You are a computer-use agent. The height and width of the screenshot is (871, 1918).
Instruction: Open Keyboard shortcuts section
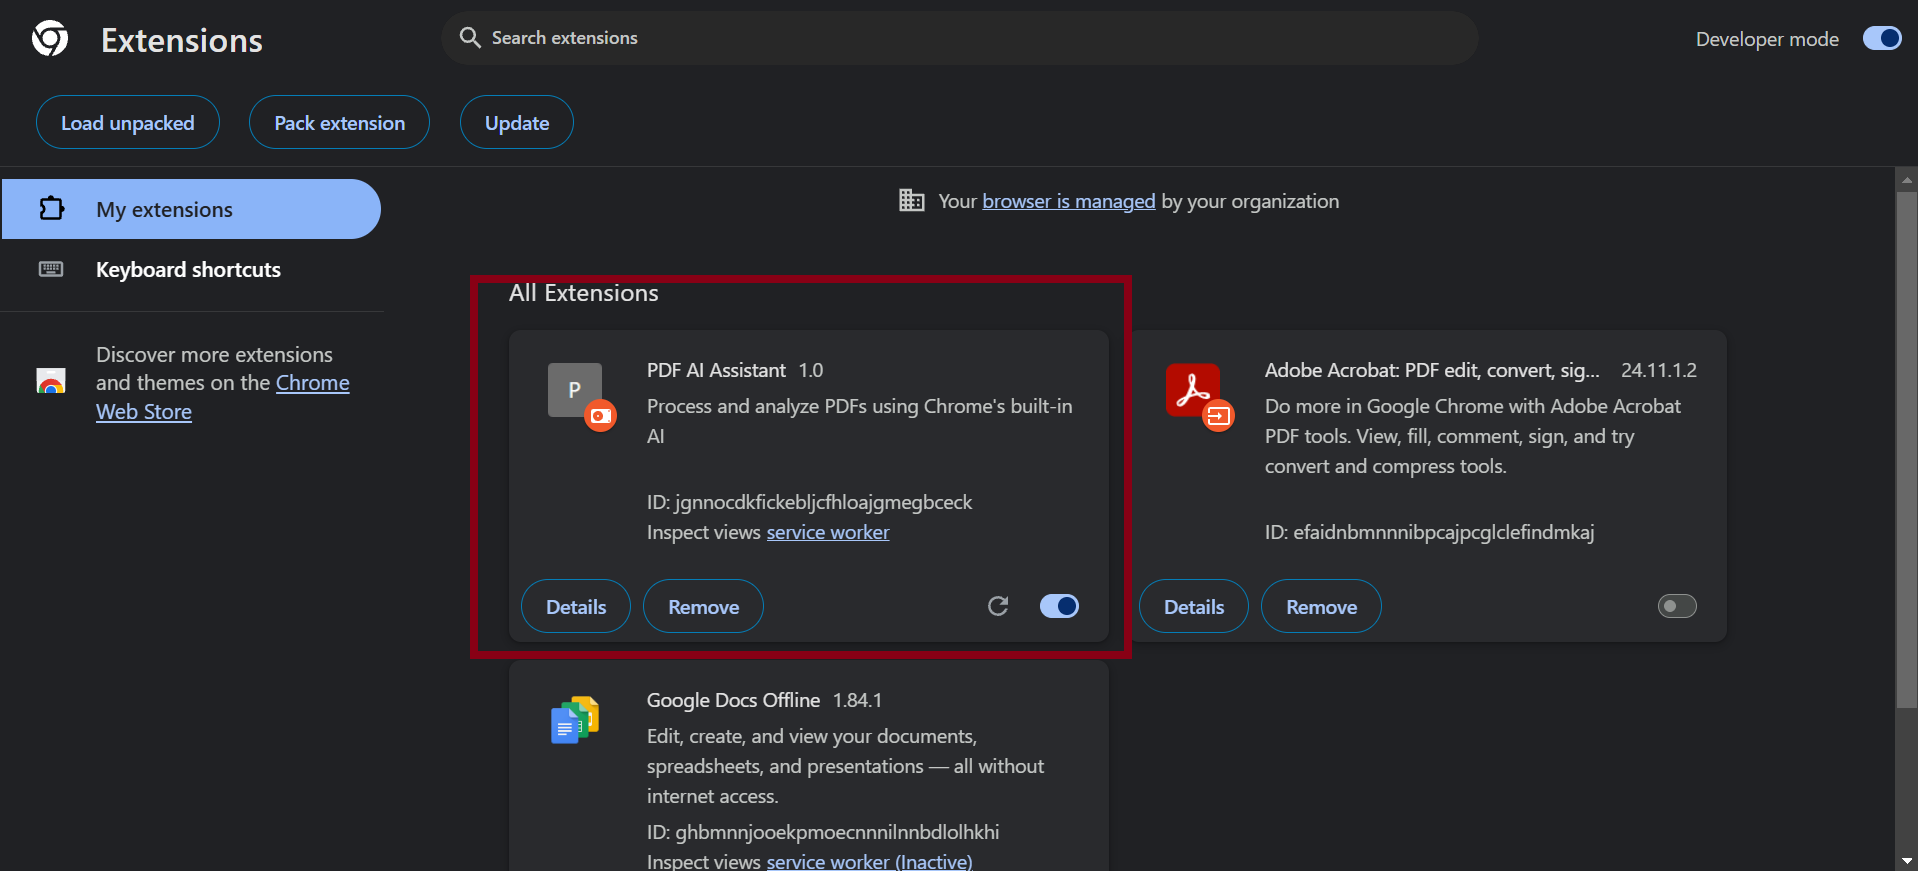tap(191, 269)
